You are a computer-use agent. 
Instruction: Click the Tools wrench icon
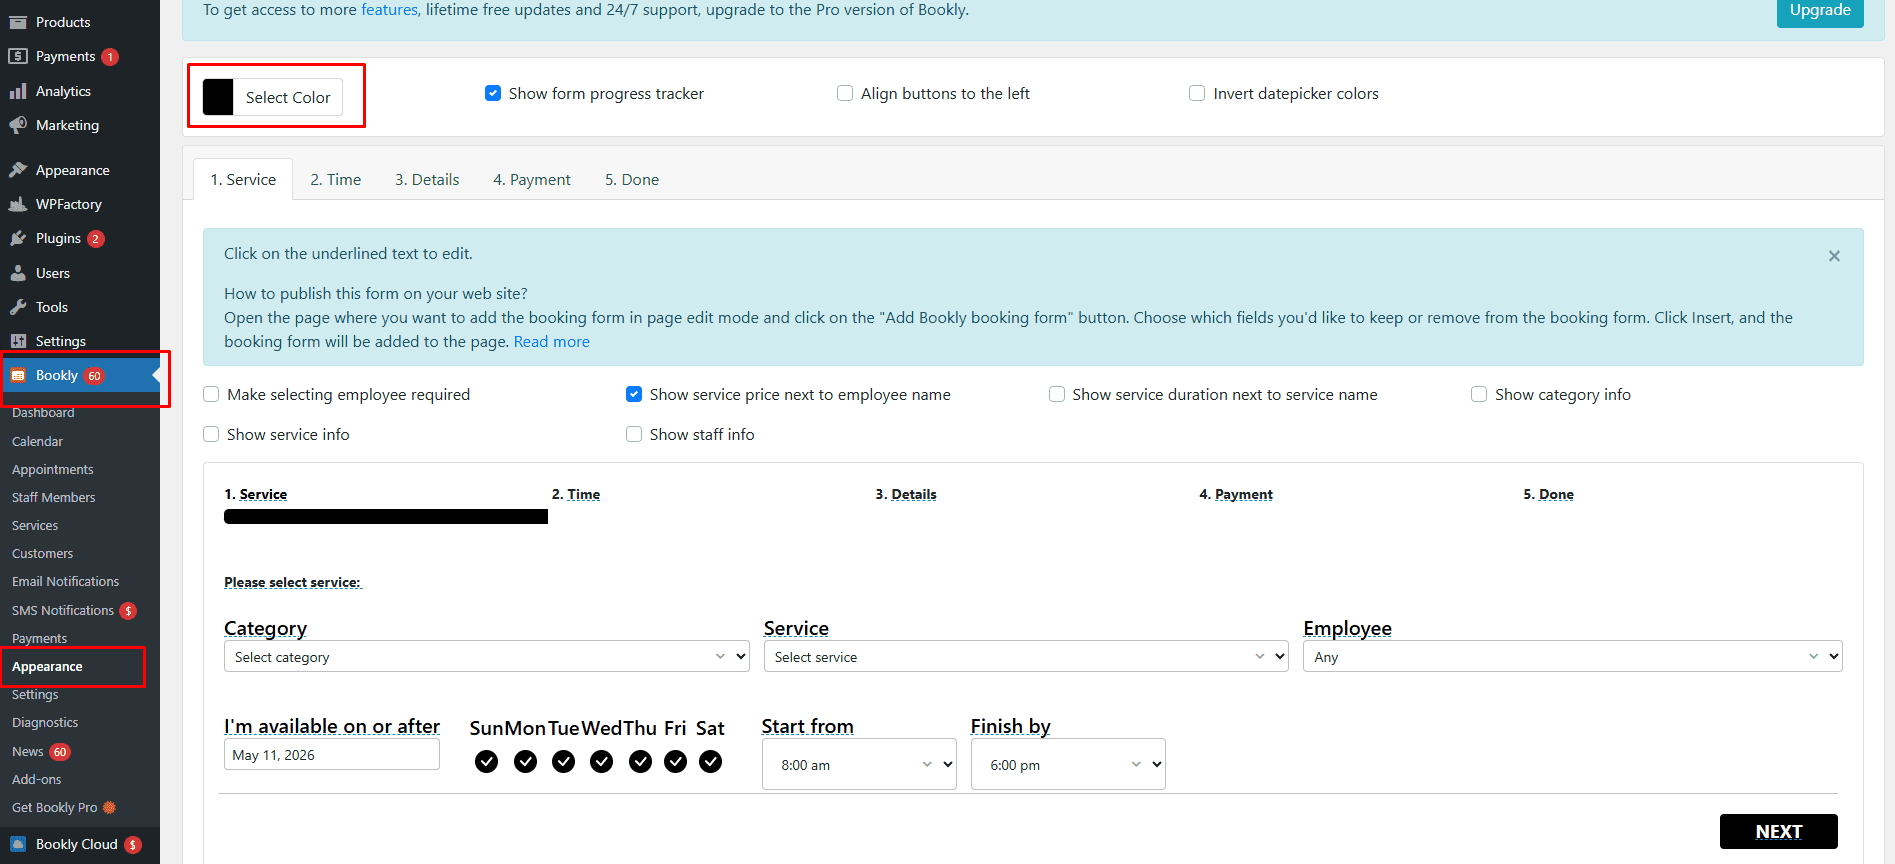pos(18,307)
